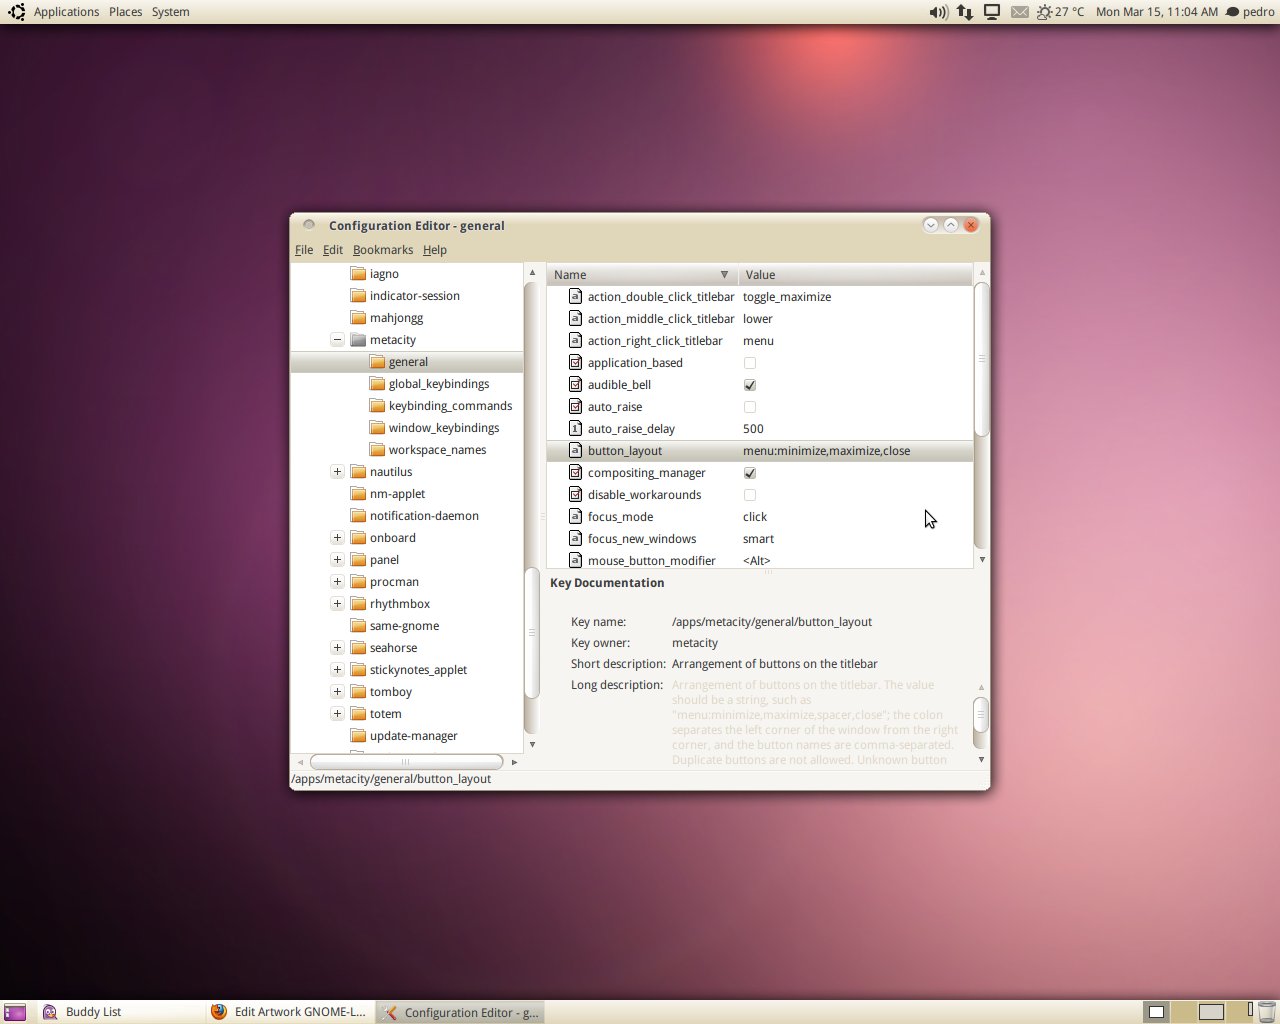The height and width of the screenshot is (1024, 1280).
Task: Click the string icon beside action_middle_click_titlebar
Action: click(575, 318)
